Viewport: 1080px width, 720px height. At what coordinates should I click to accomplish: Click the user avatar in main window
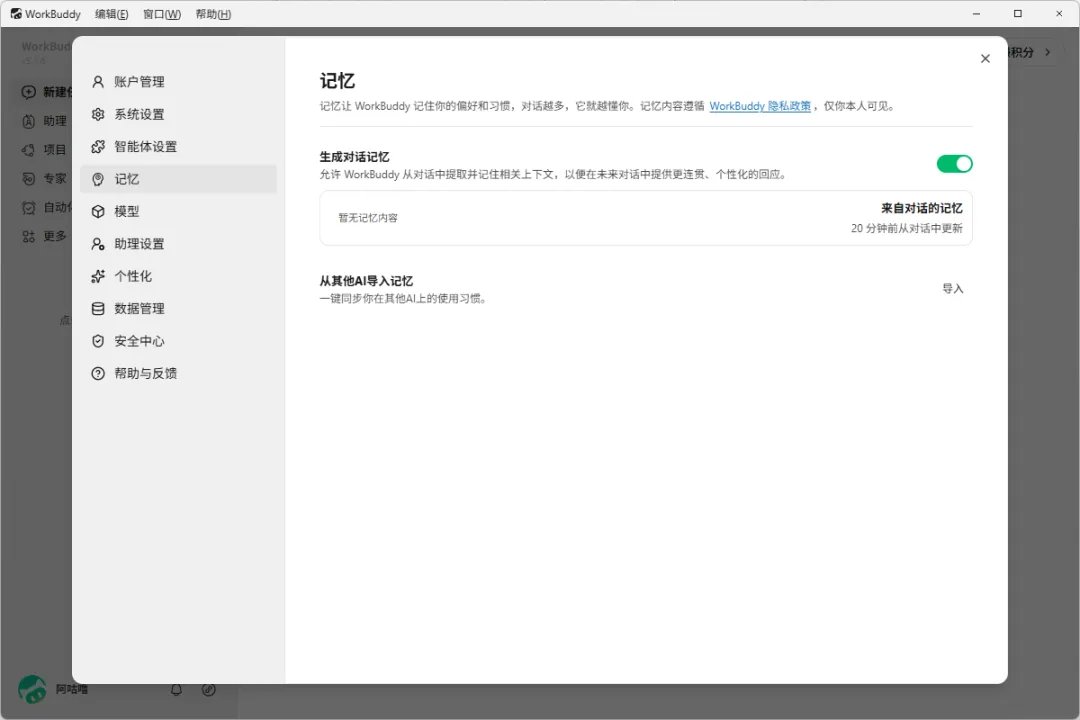pyautogui.click(x=32, y=689)
